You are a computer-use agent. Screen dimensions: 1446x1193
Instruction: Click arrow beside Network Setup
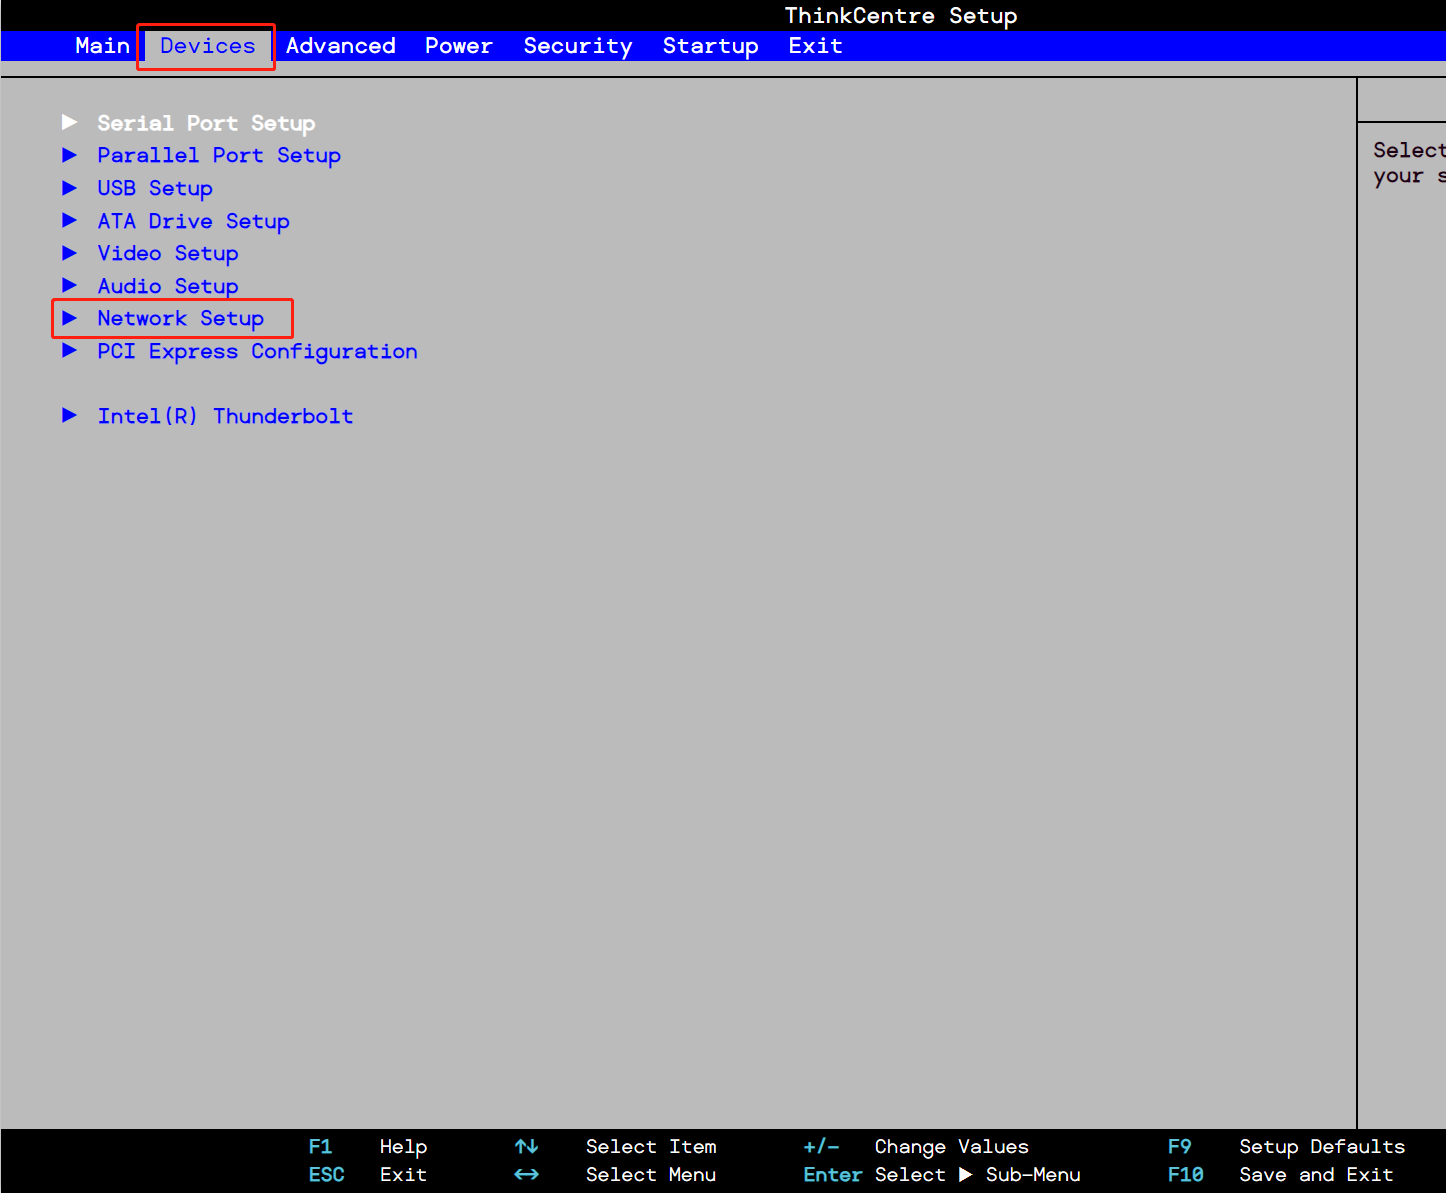69,318
